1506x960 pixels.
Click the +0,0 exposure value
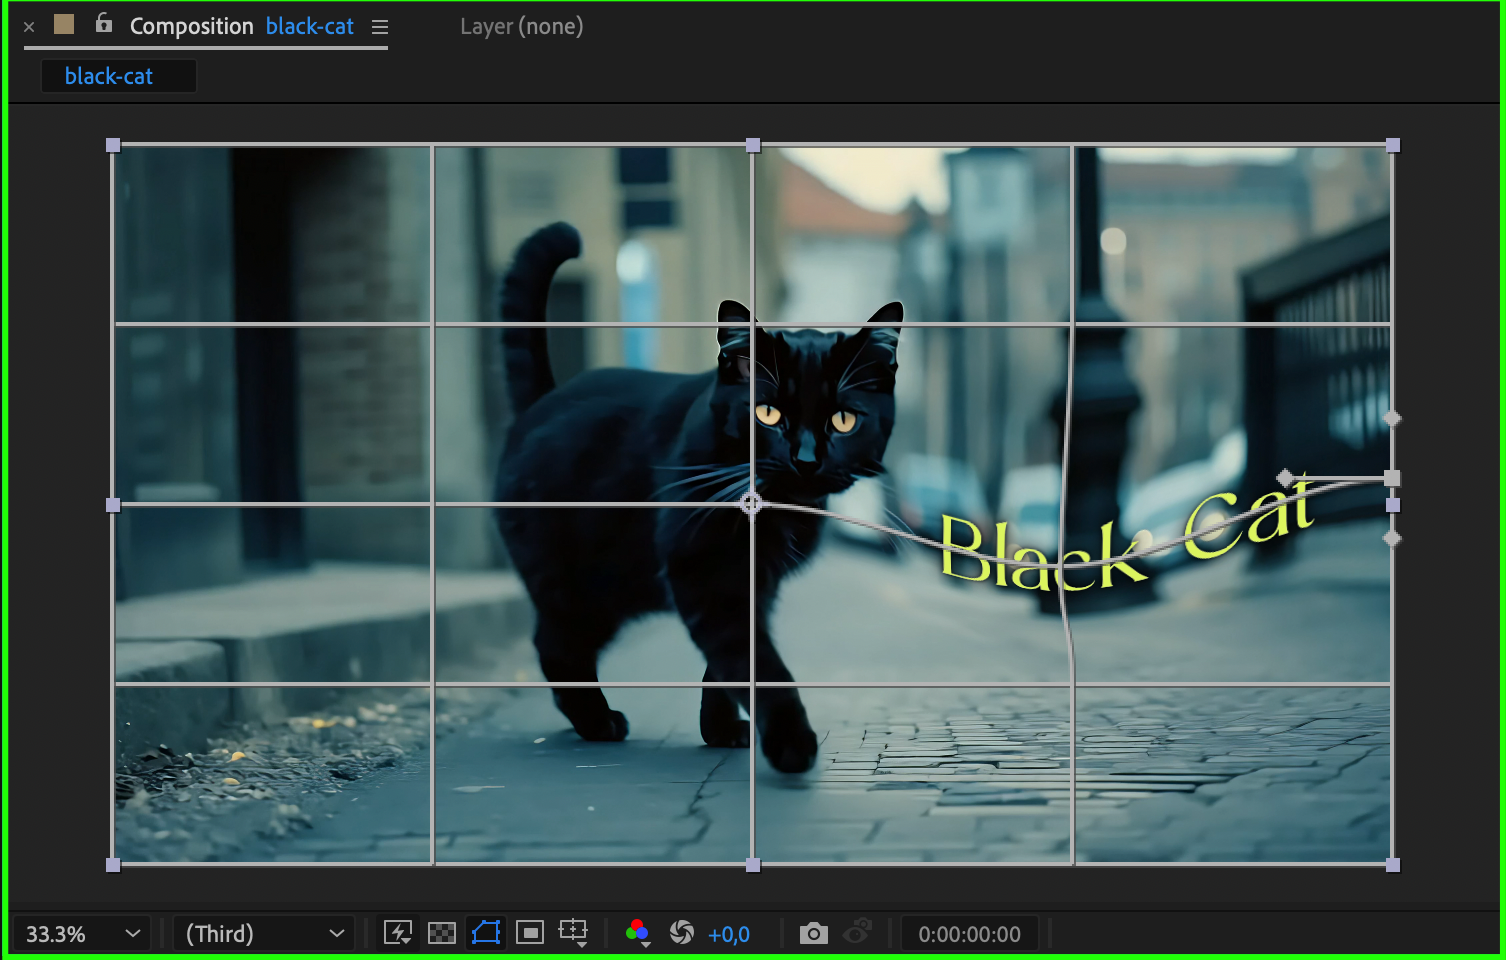(x=729, y=934)
